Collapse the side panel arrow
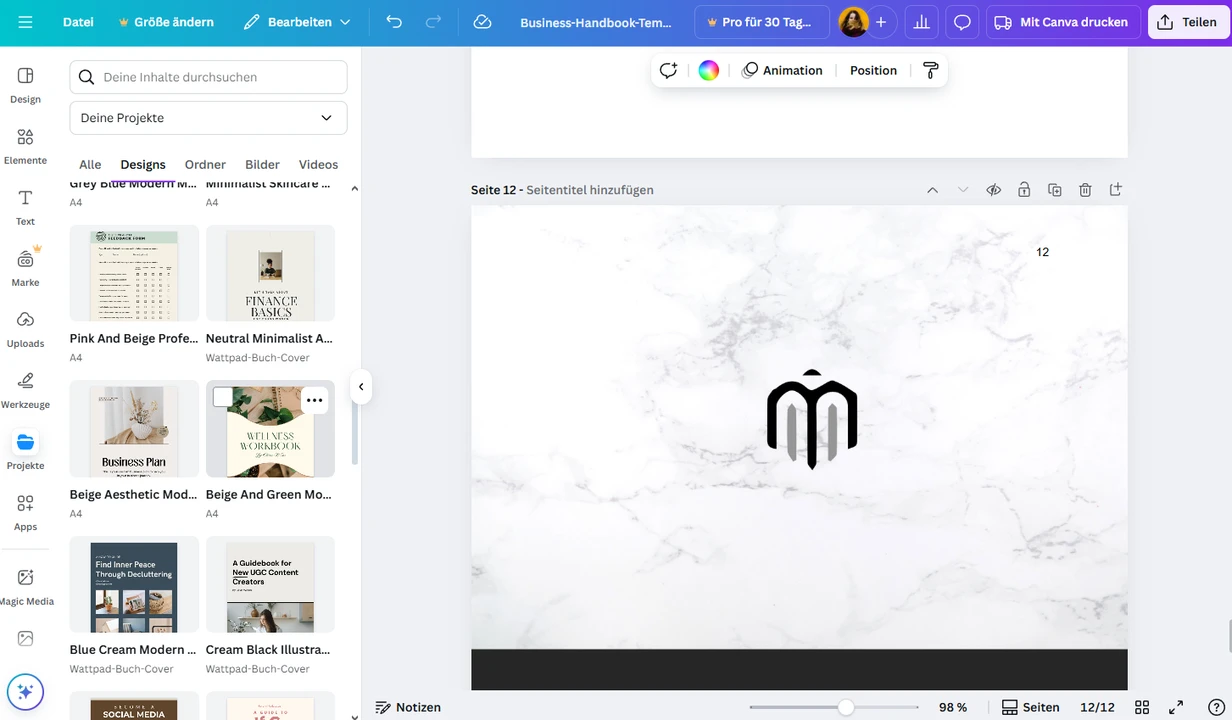Screen dimensions: 1232x720 (361, 386)
